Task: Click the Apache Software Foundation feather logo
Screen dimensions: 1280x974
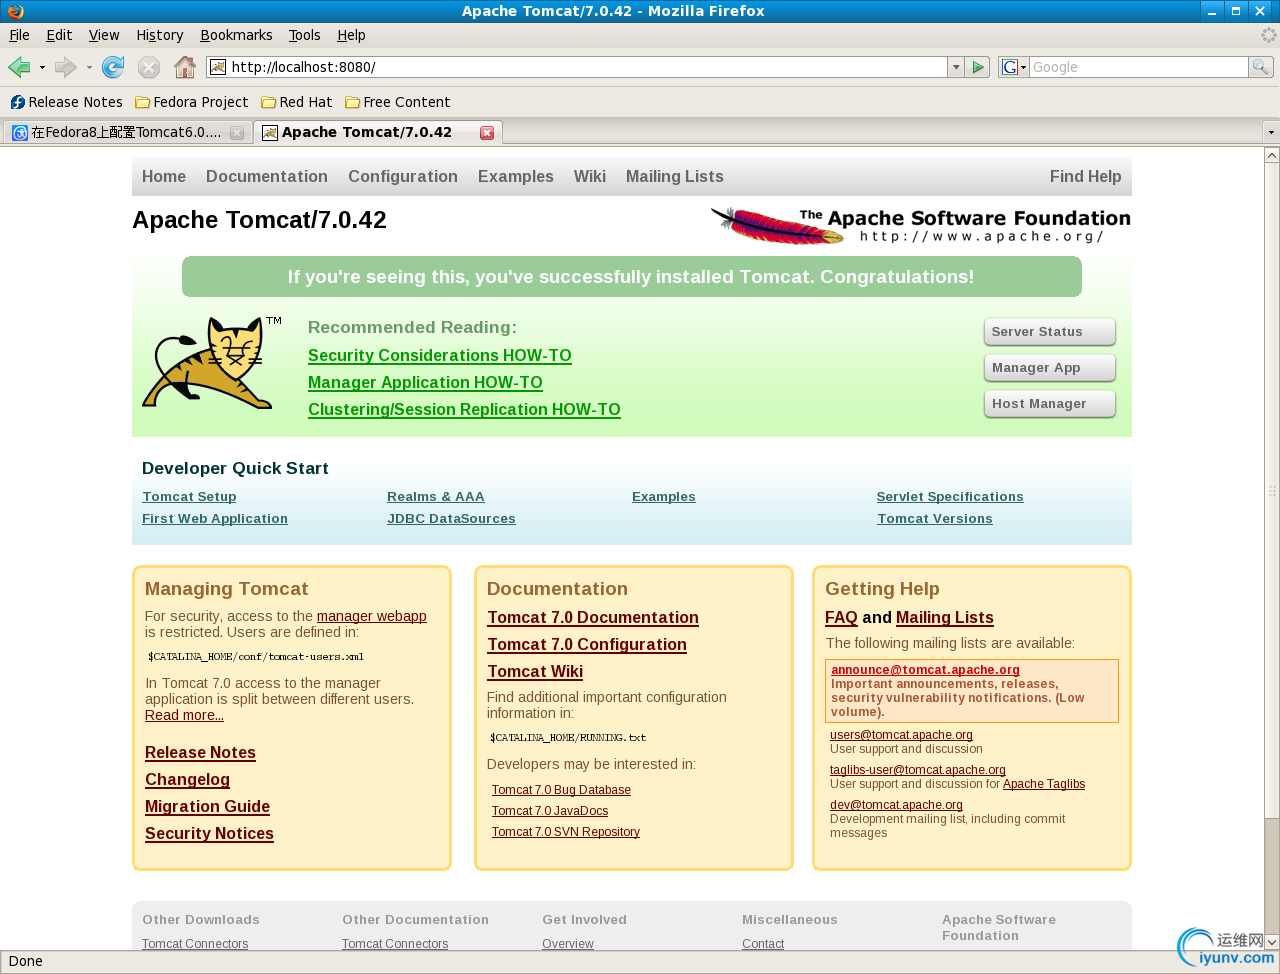Action: pos(920,225)
